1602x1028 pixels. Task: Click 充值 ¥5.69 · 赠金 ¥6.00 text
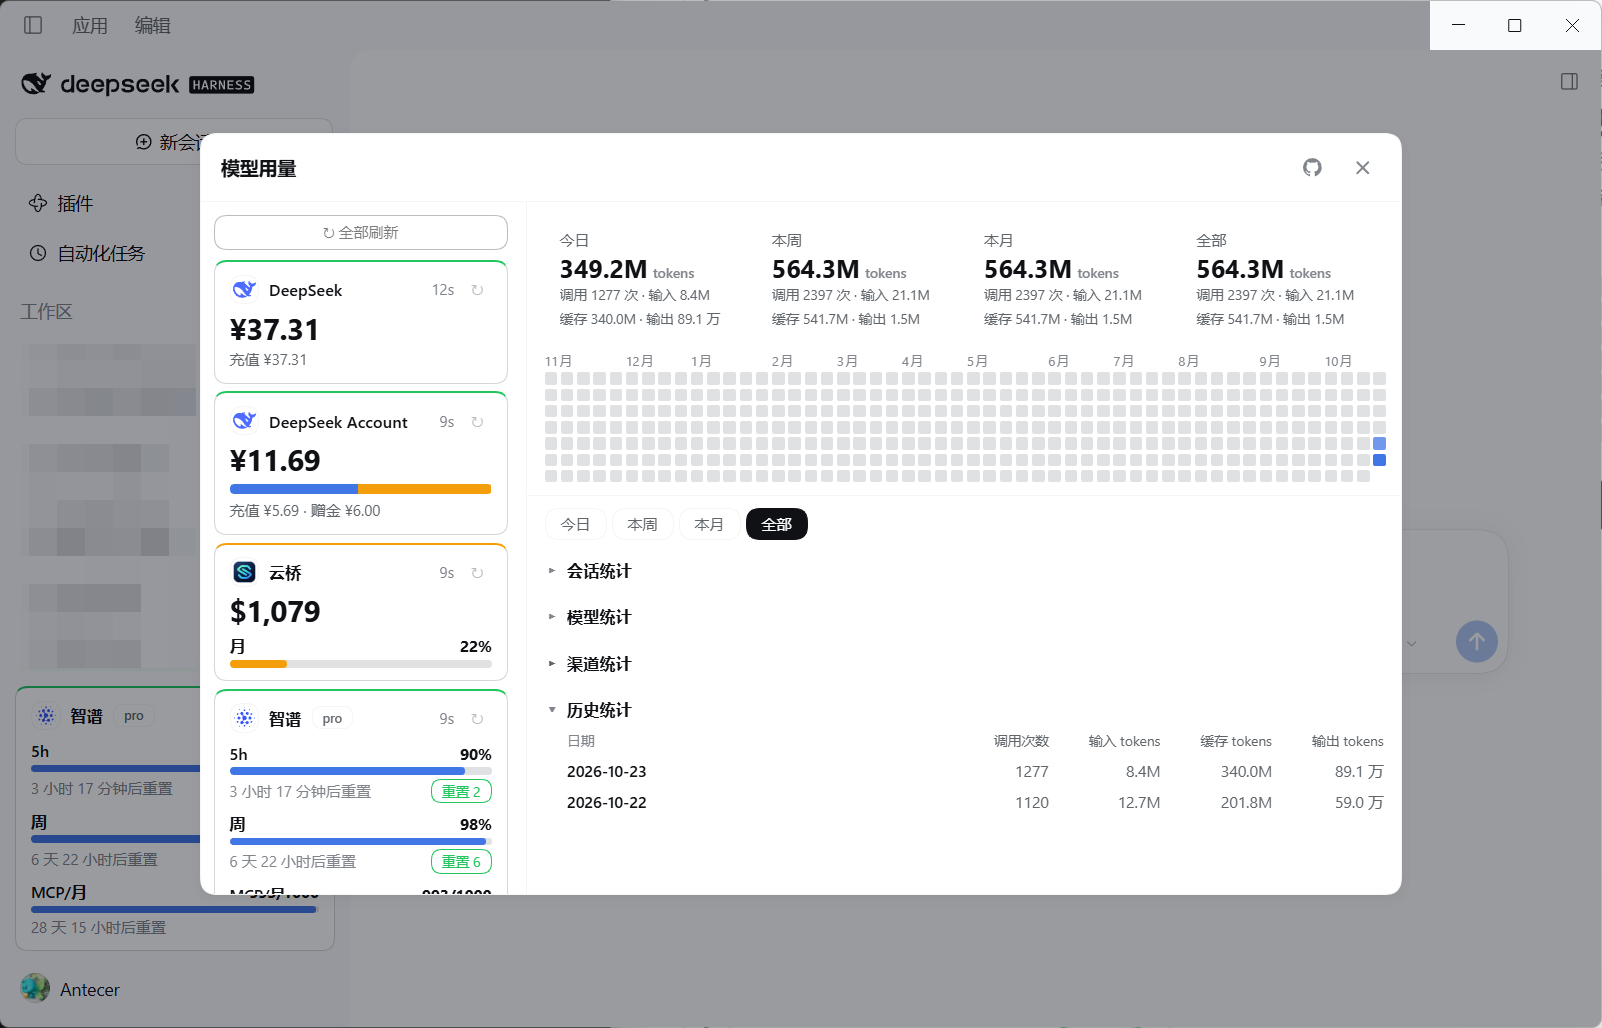[x=305, y=511]
